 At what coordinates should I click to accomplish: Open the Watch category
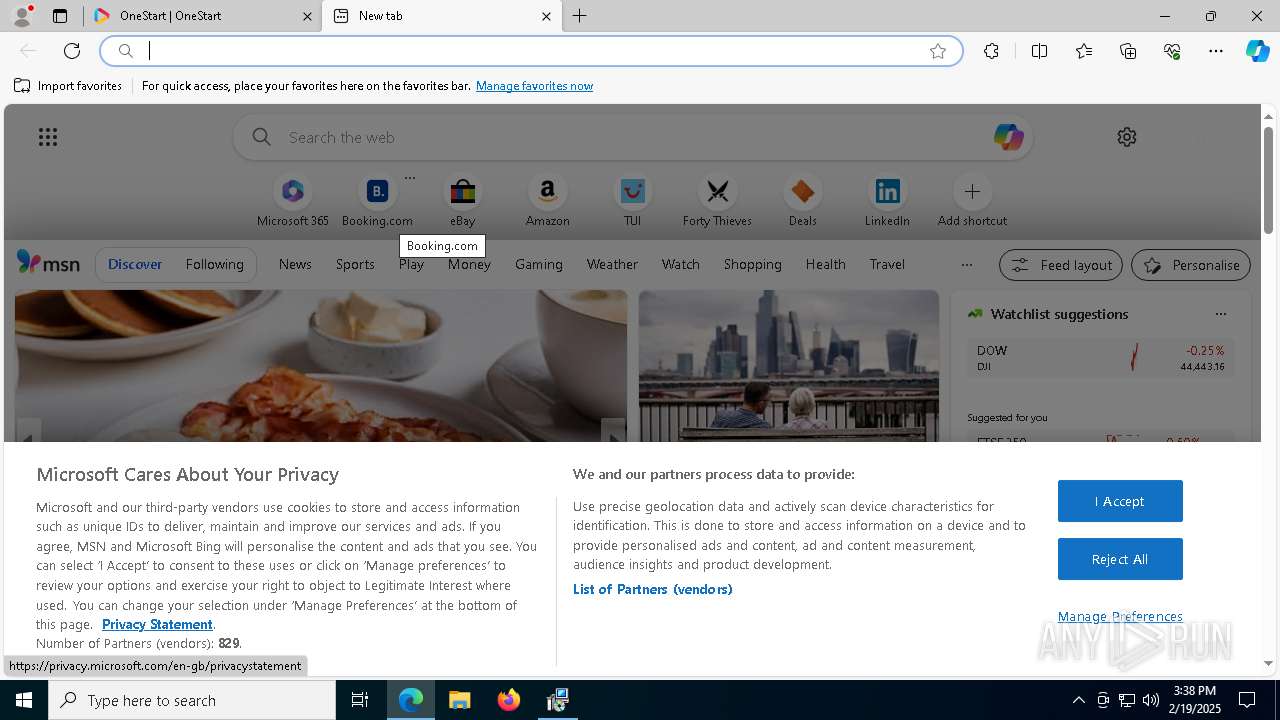681,264
